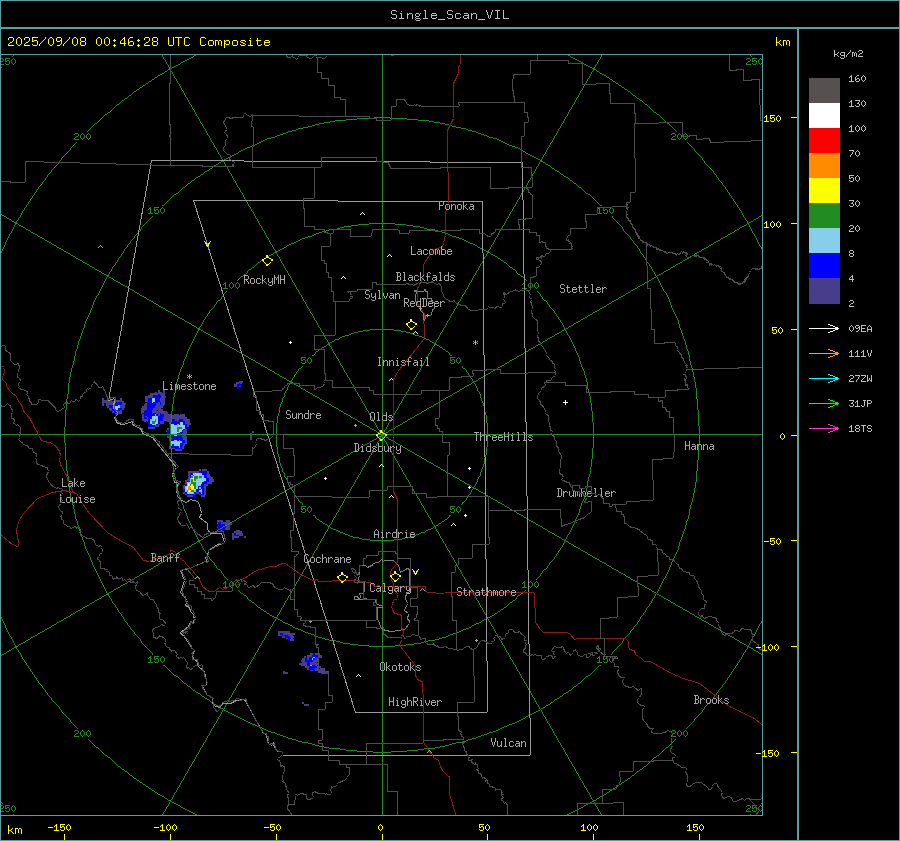Click the orange 111V arrow in legend
Image resolution: width=900 pixels, height=841 pixels.
click(824, 354)
